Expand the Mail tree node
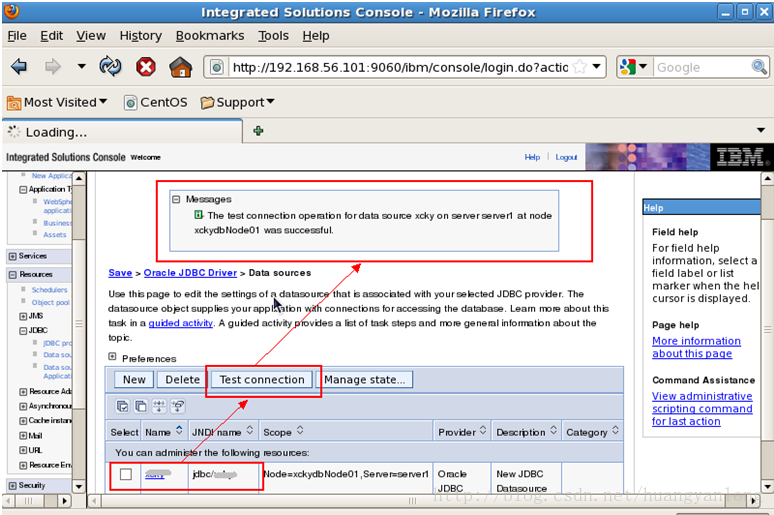The height and width of the screenshot is (515, 774). coord(23,436)
